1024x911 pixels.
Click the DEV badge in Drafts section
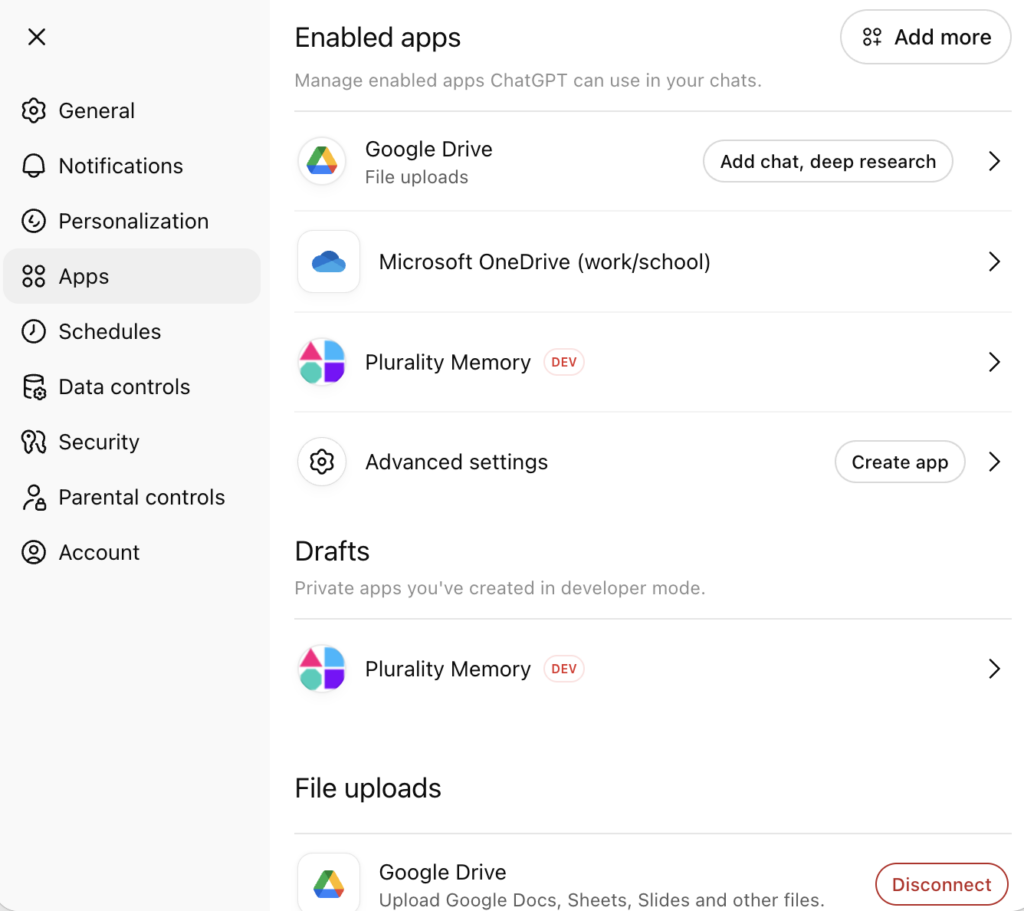click(x=564, y=669)
